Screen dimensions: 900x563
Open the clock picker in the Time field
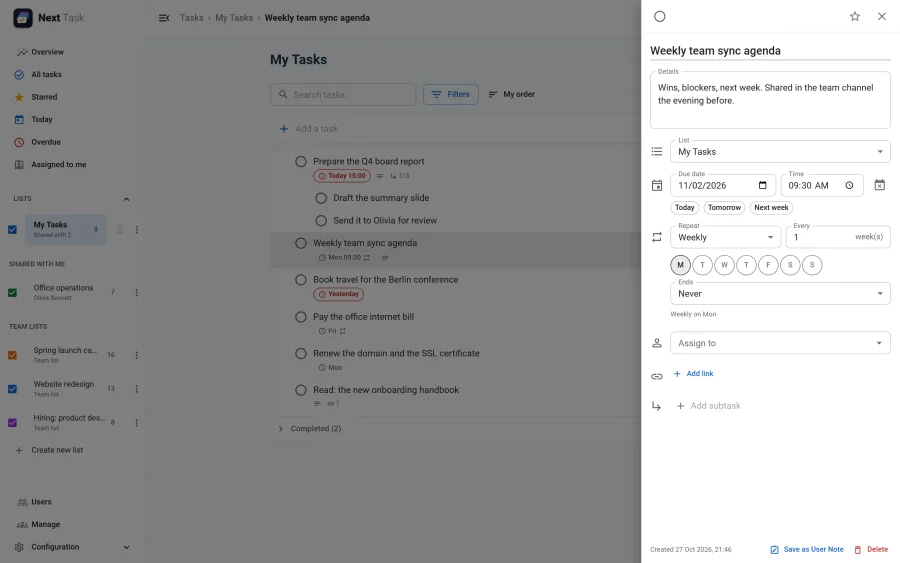(x=849, y=185)
